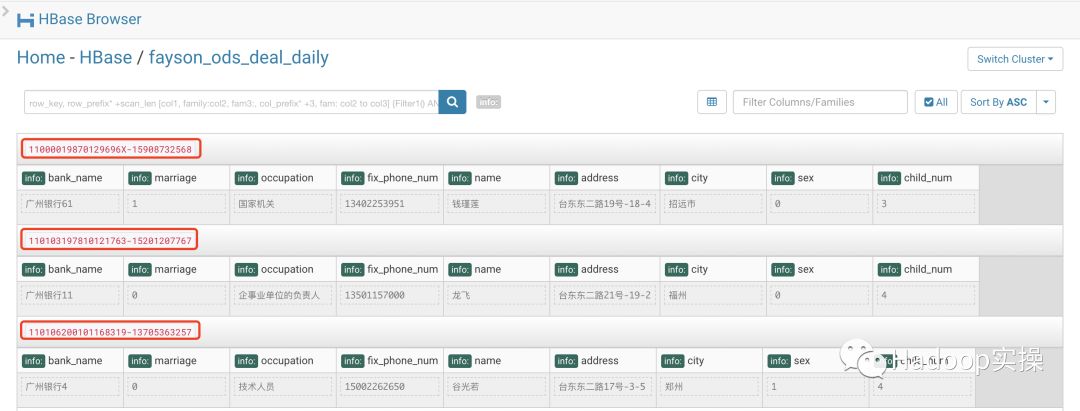Viewport: 1080px width, 411px height.
Task: Click info: bank_name header above 广州银行61
Action: (x=62, y=178)
